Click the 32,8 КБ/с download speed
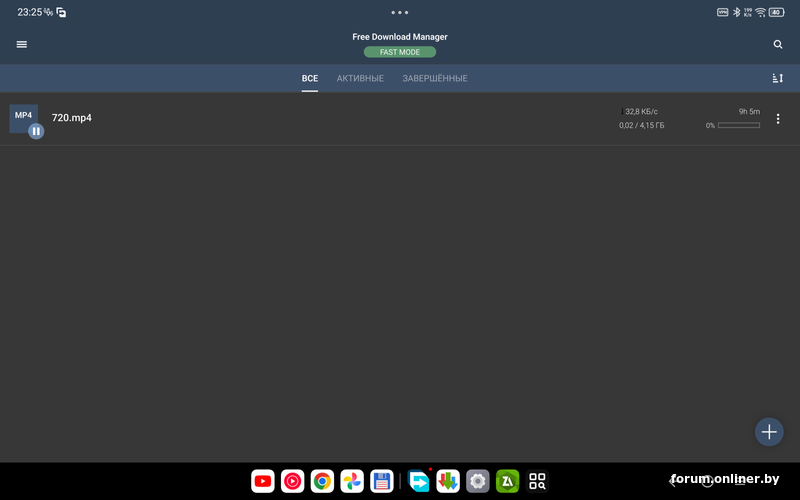Viewport: 800px width, 500px height. 640,111
